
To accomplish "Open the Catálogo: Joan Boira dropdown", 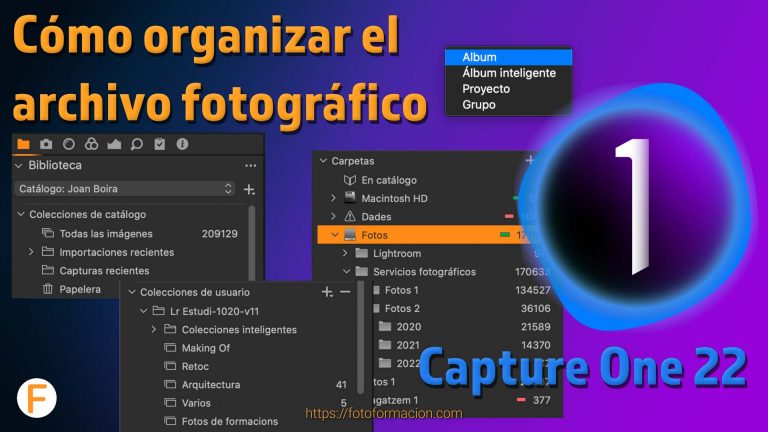I will click(125, 189).
